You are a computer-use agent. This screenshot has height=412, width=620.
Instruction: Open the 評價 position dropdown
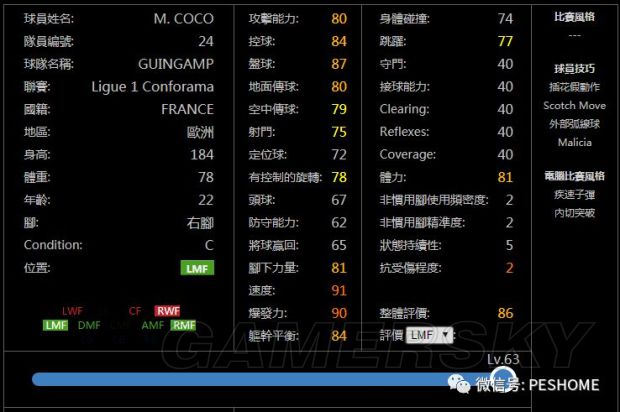click(430, 335)
